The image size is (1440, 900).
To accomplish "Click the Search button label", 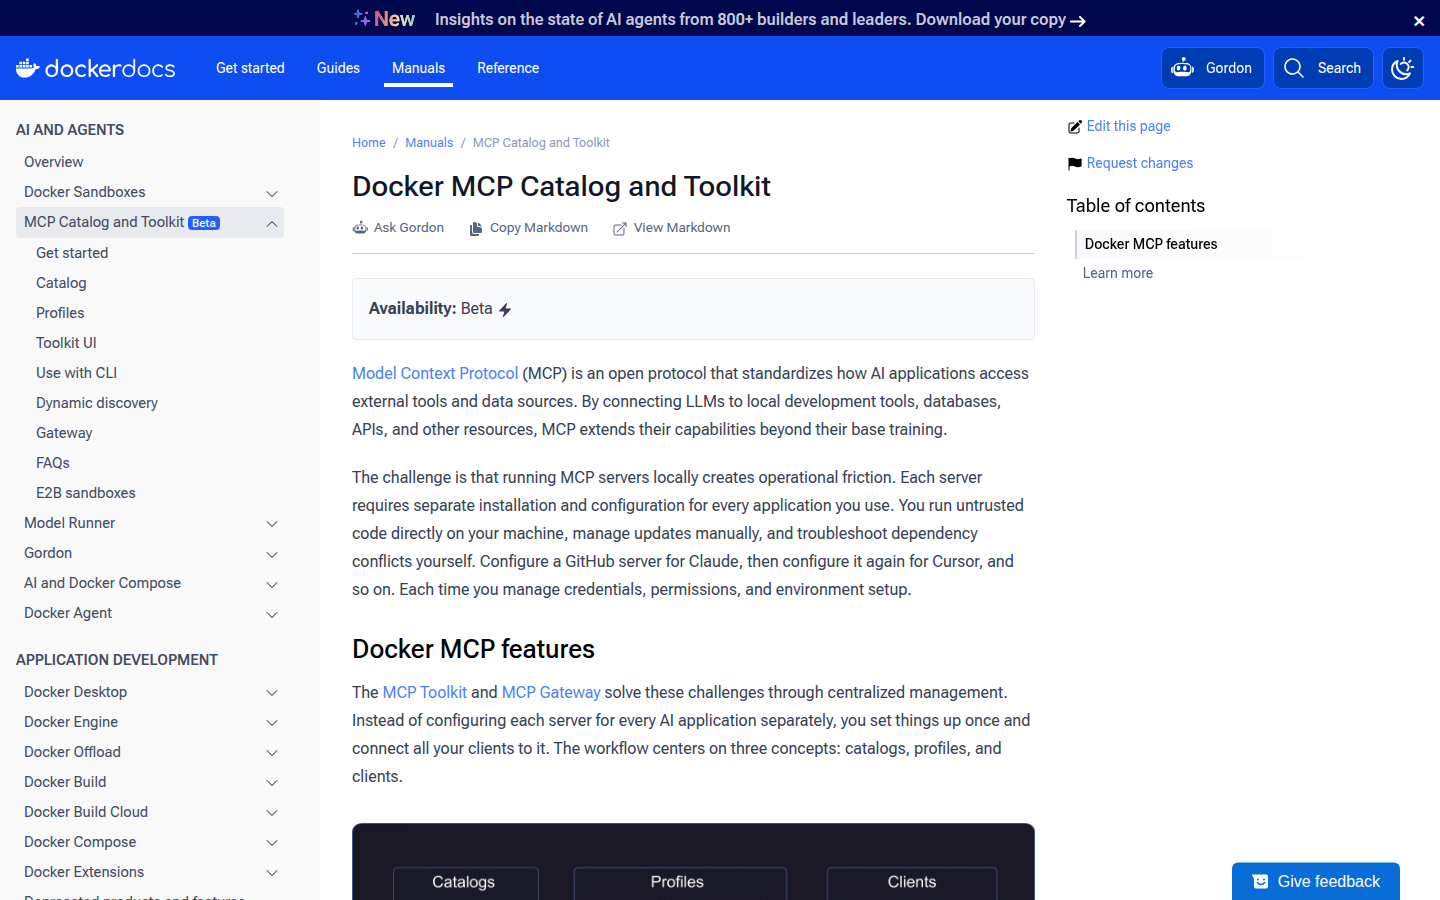I will pyautogui.click(x=1339, y=68).
